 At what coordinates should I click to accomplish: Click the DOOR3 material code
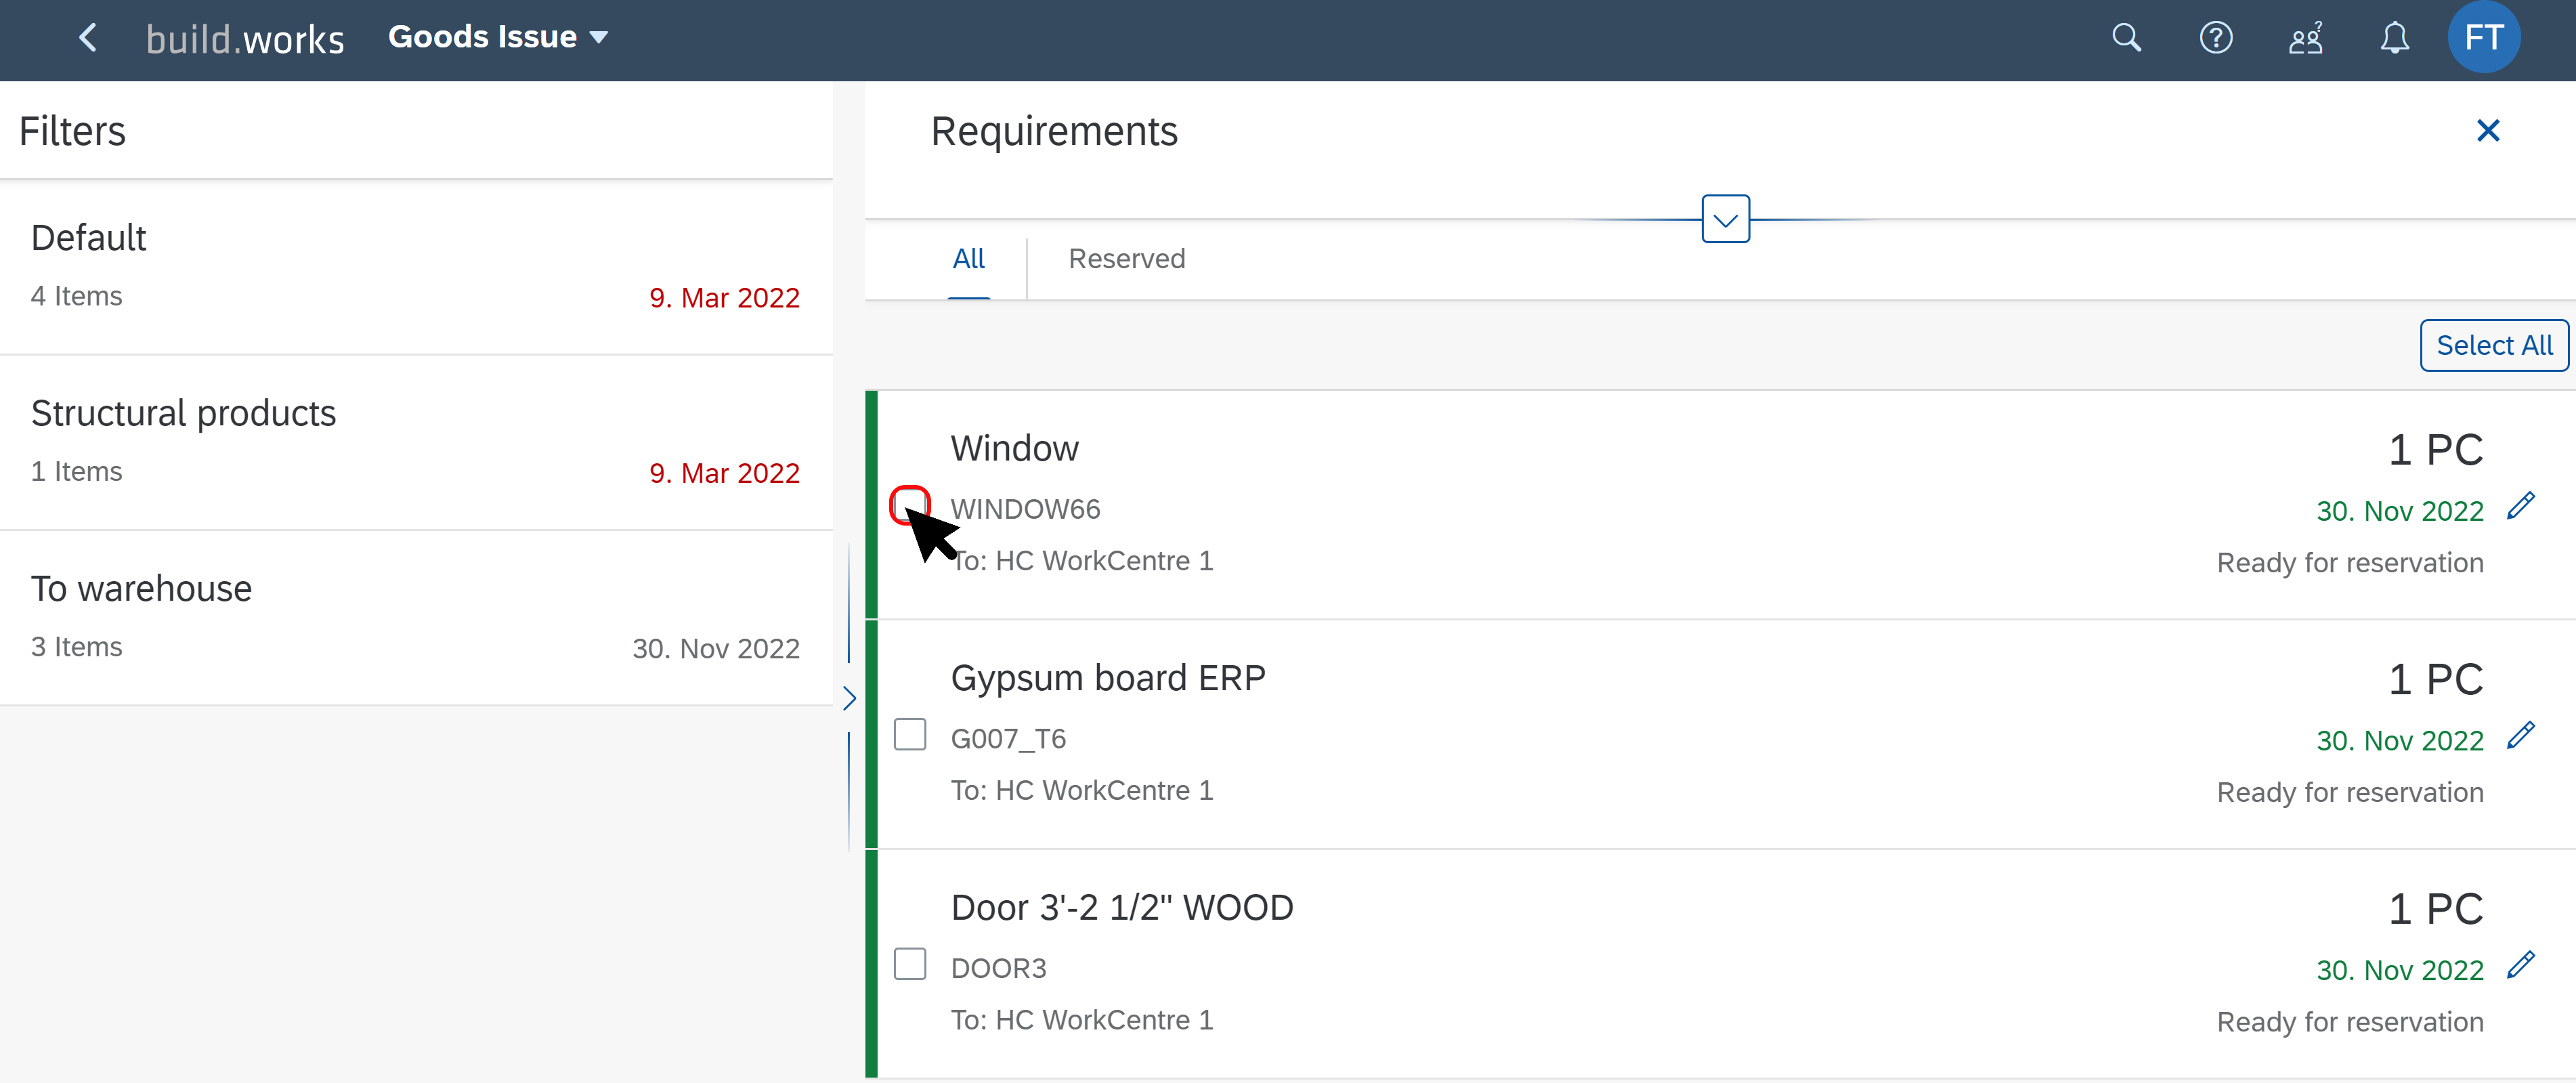click(998, 970)
